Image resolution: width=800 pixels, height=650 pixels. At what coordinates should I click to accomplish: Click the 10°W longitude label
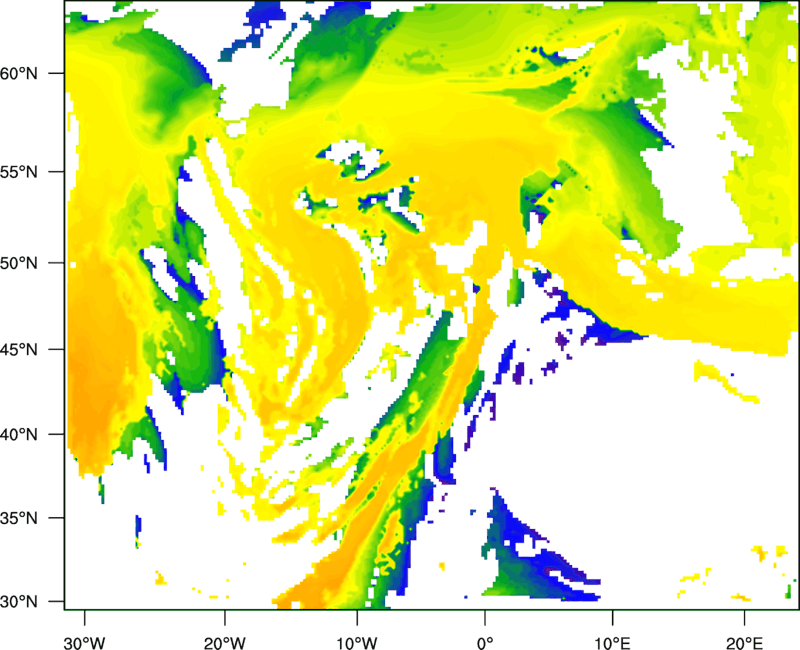pos(357,643)
